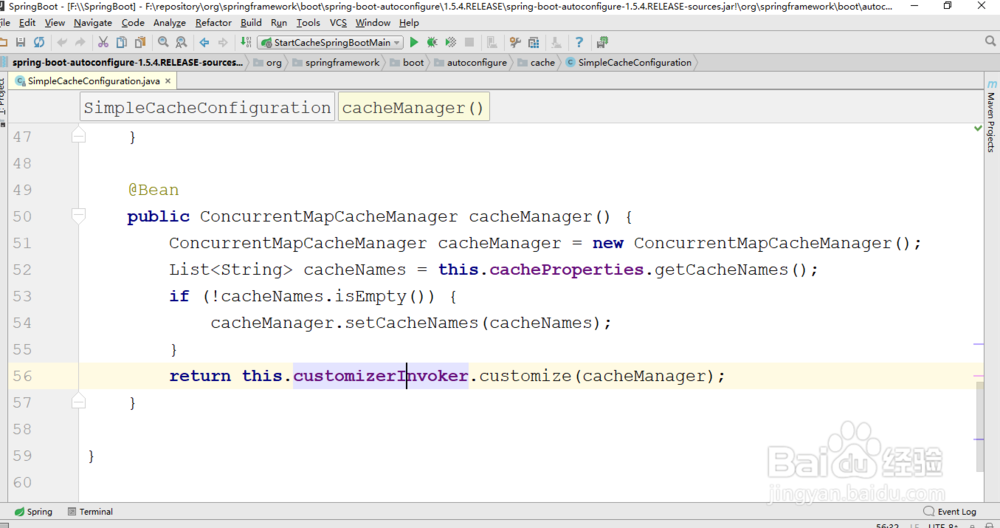Open the StartCacheSpringBootMain run configuration dropdown
Viewport: 1000px width, 528px height.
point(330,42)
